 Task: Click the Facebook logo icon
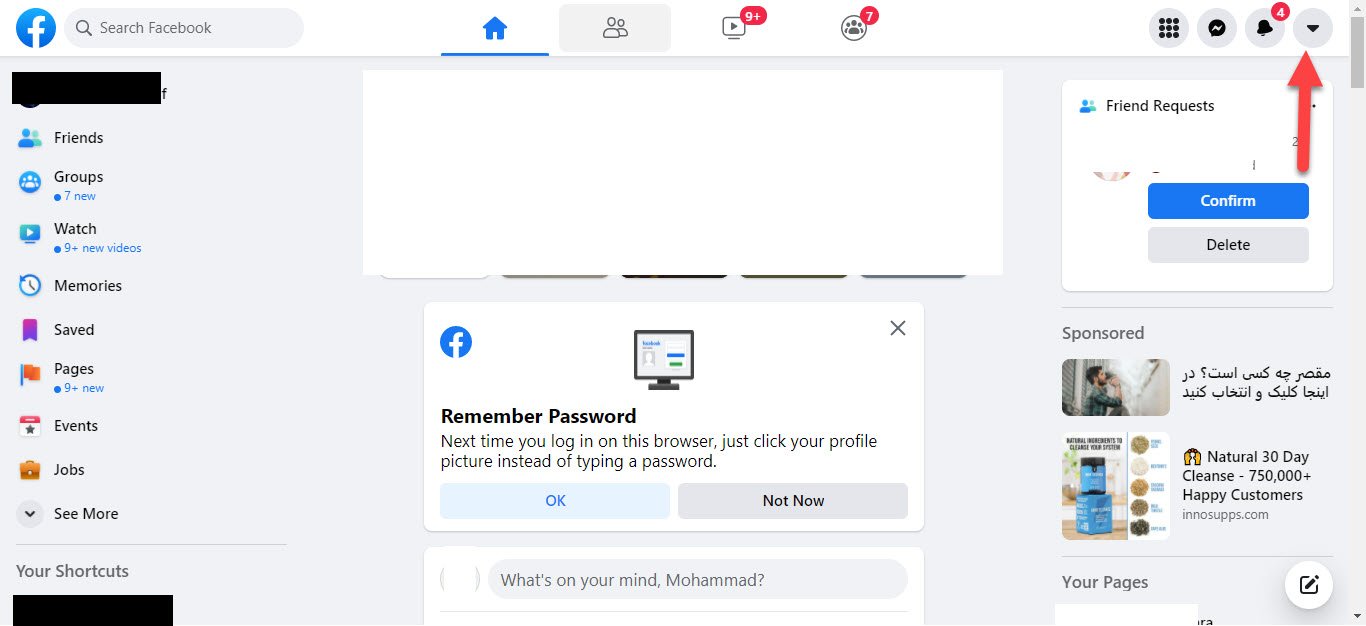coord(36,28)
